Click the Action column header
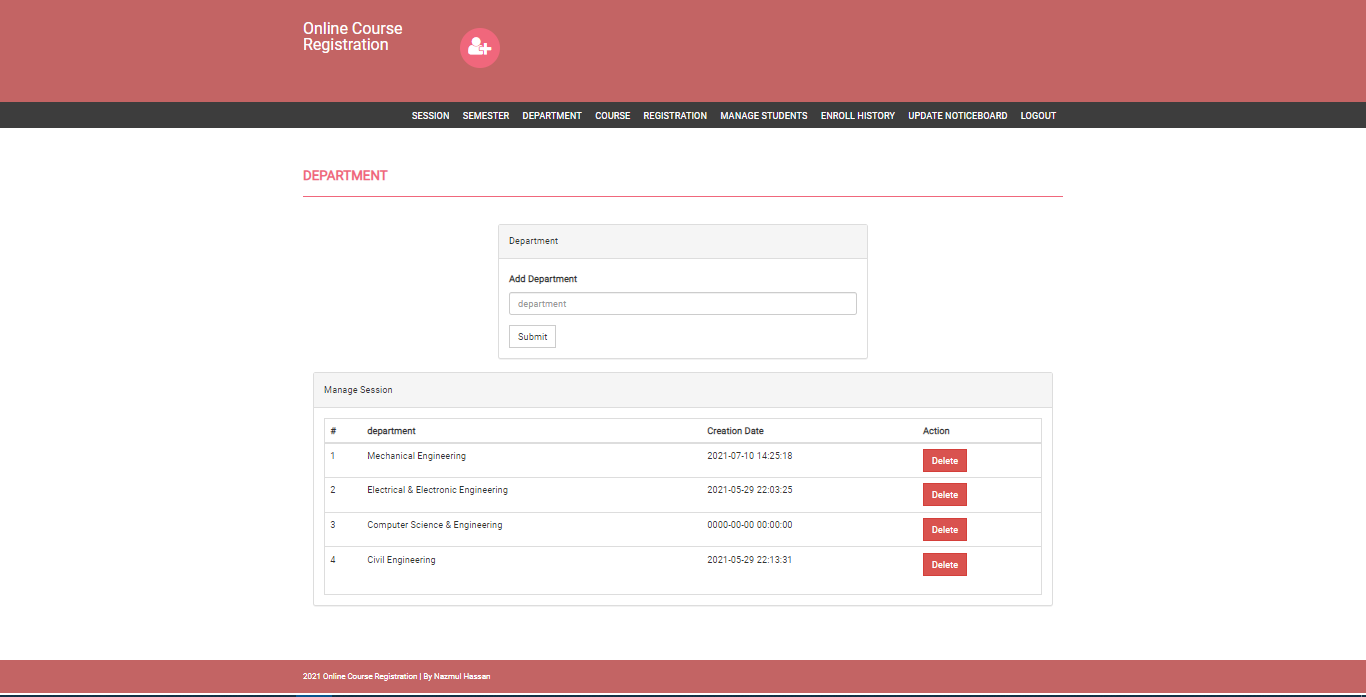Image resolution: width=1366 pixels, height=697 pixels. coord(936,431)
